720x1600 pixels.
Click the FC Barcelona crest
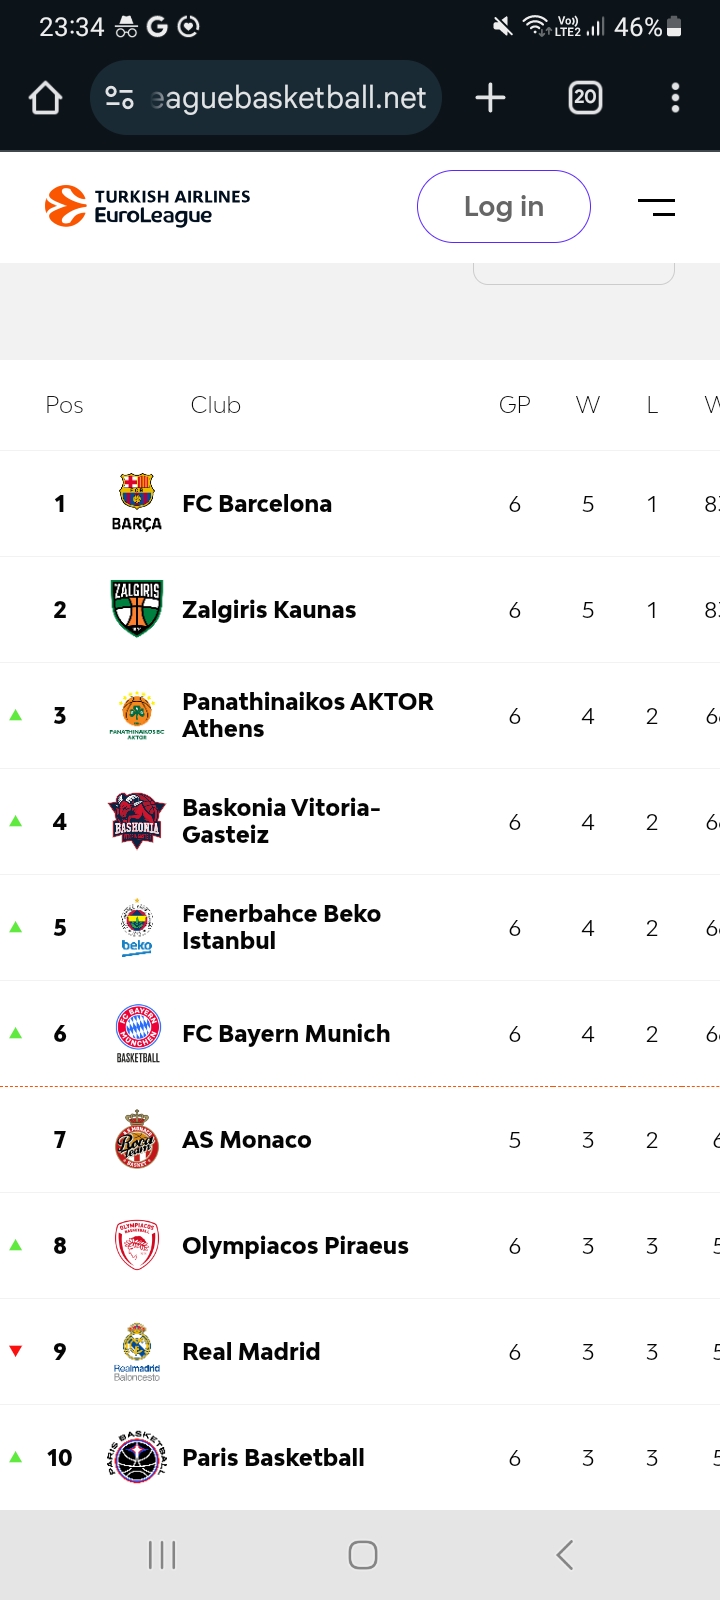137,503
